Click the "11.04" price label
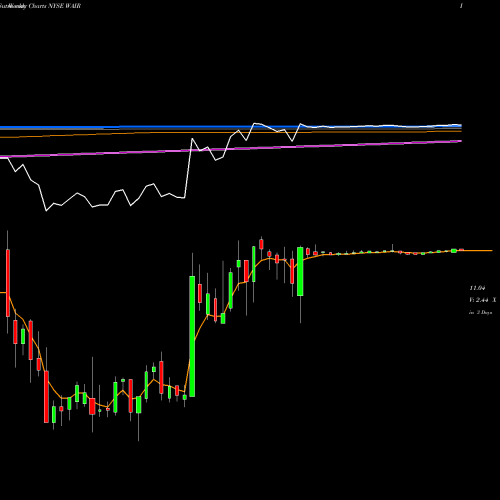 pyautogui.click(x=477, y=288)
